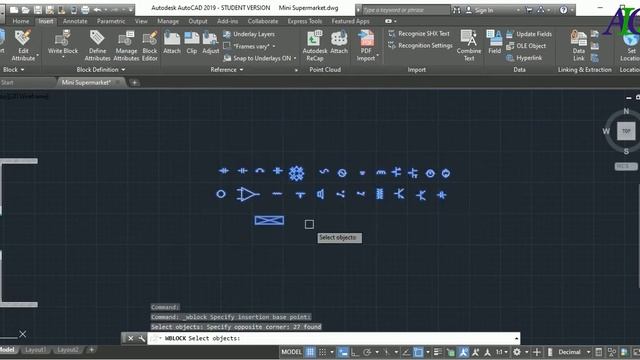Click the Hyperlink button
Viewport: 640px width, 360px height.
(524, 58)
